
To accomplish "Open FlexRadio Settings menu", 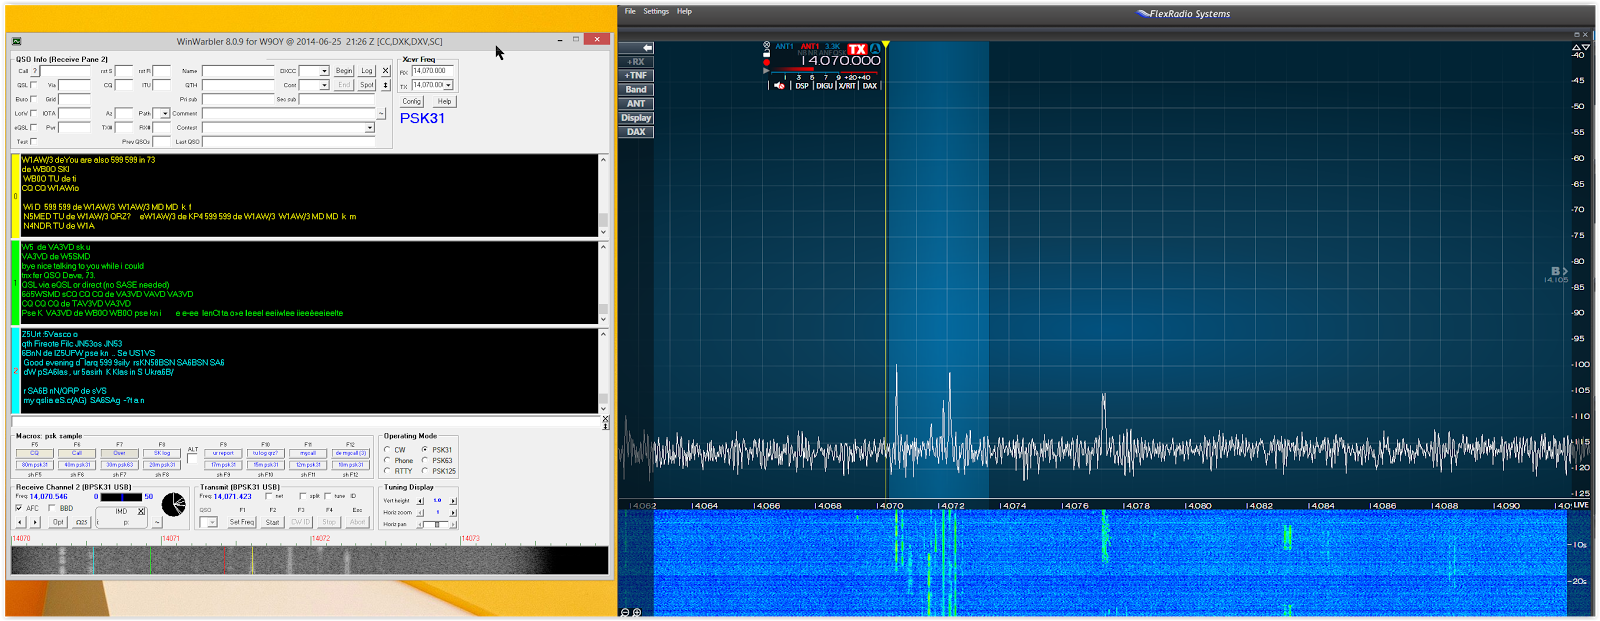I will [x=656, y=12].
